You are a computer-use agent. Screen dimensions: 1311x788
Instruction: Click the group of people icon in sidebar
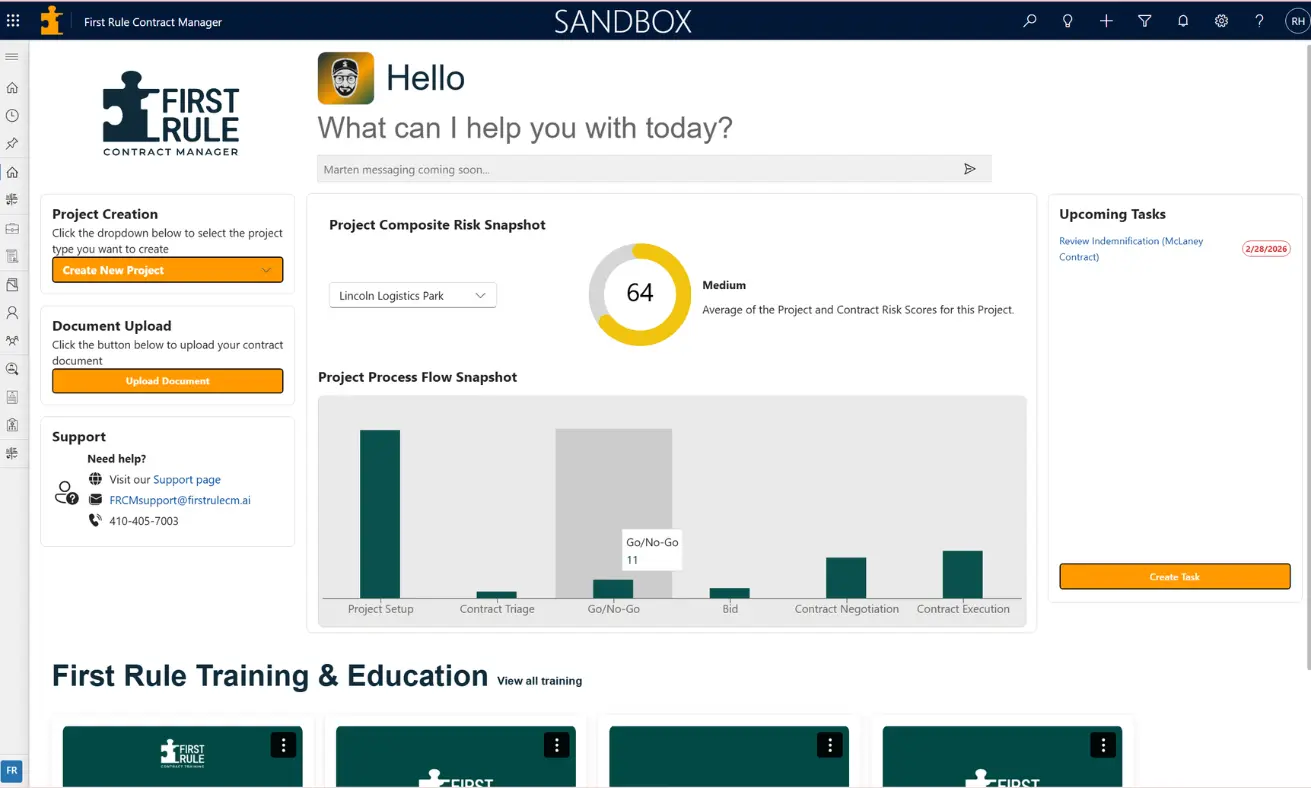pos(12,341)
